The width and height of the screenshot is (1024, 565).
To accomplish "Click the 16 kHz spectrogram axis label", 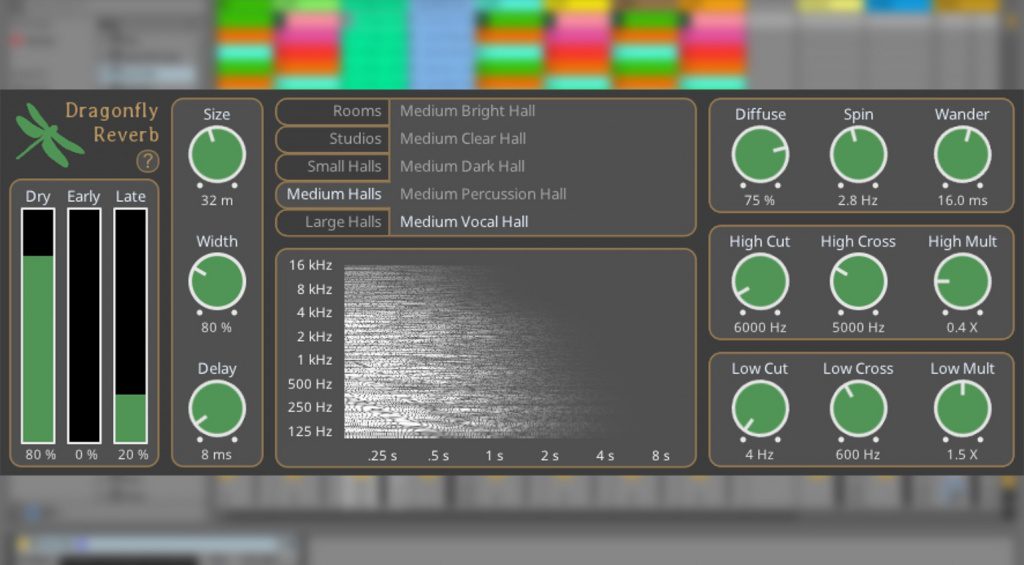I will coord(311,265).
